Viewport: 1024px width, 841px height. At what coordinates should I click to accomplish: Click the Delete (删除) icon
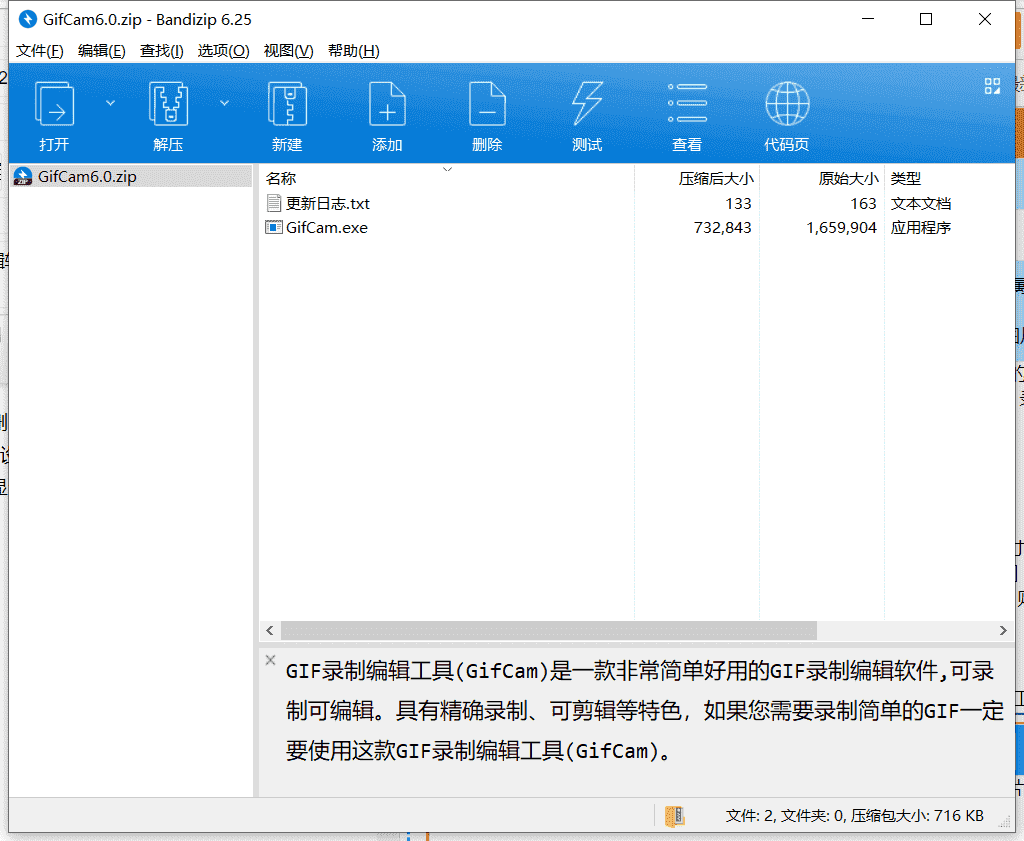tap(487, 104)
